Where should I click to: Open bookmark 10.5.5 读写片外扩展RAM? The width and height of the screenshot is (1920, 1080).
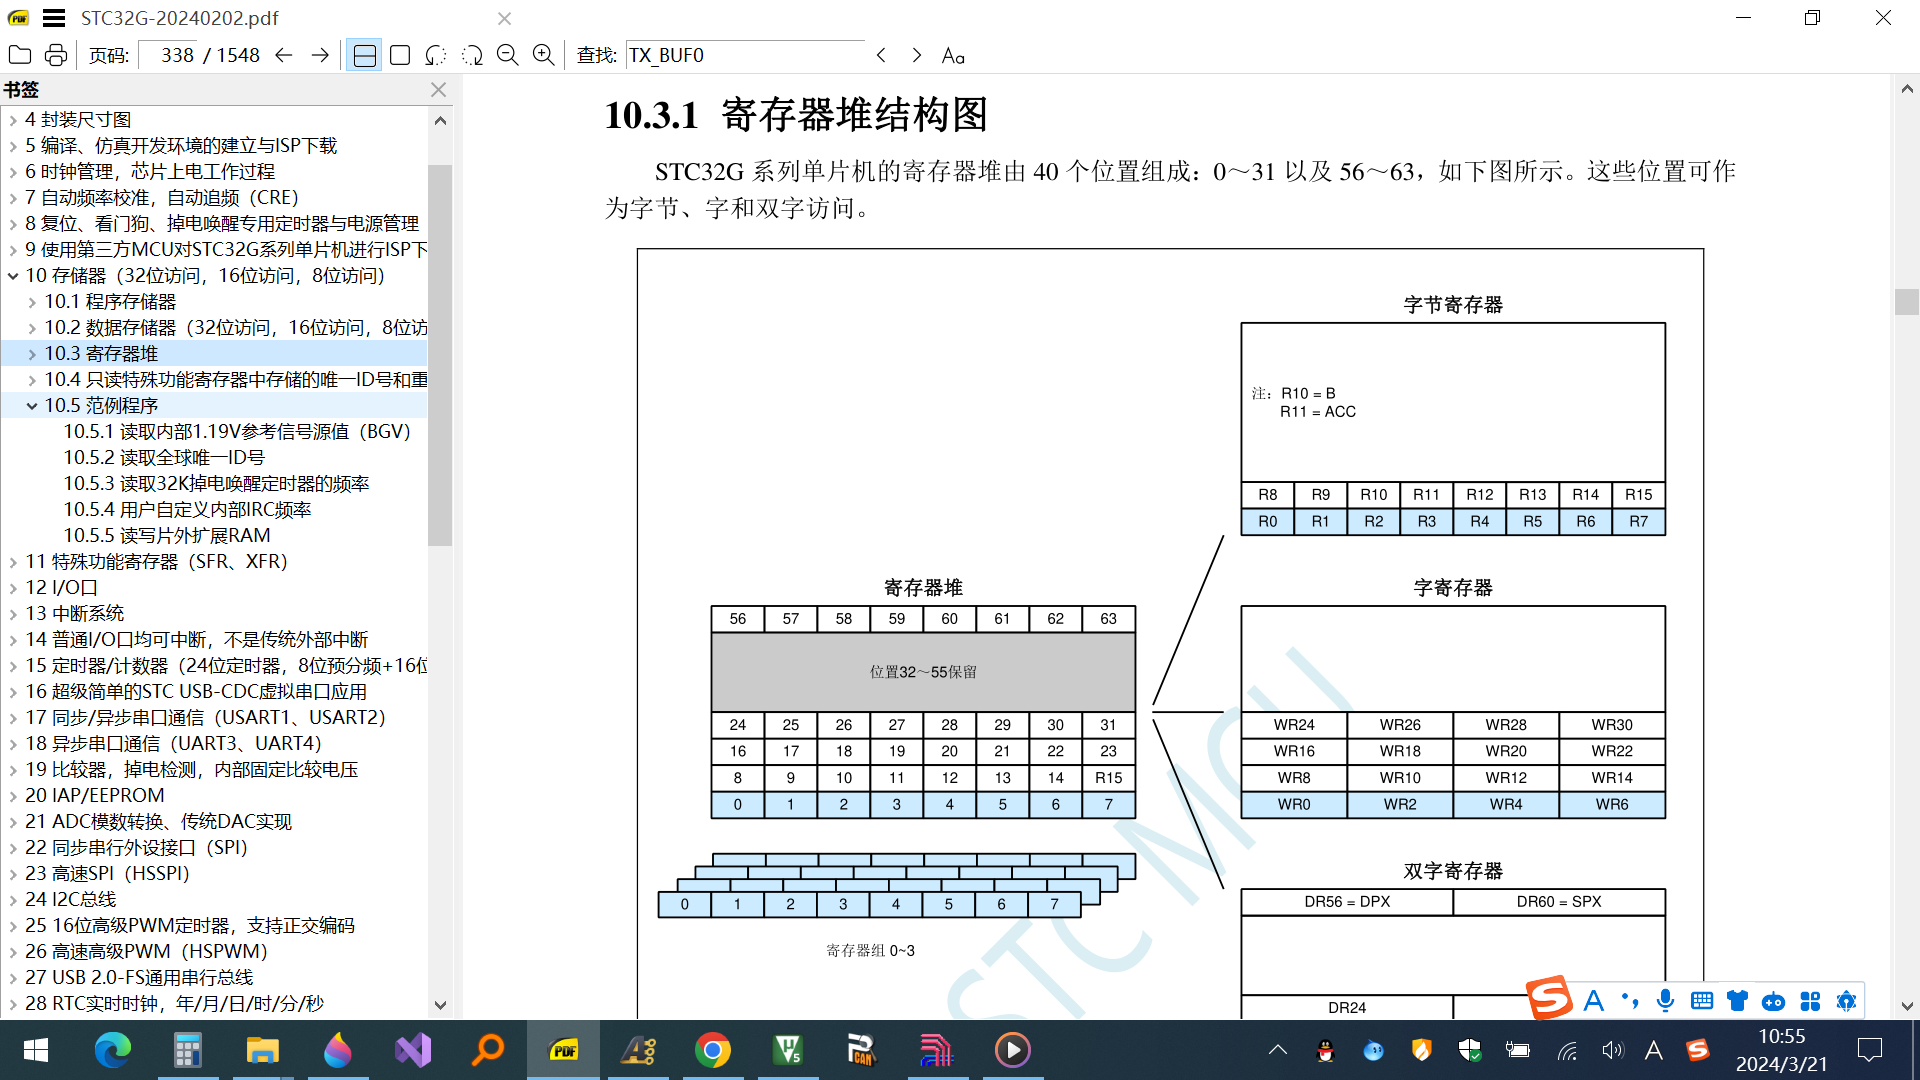tap(167, 536)
